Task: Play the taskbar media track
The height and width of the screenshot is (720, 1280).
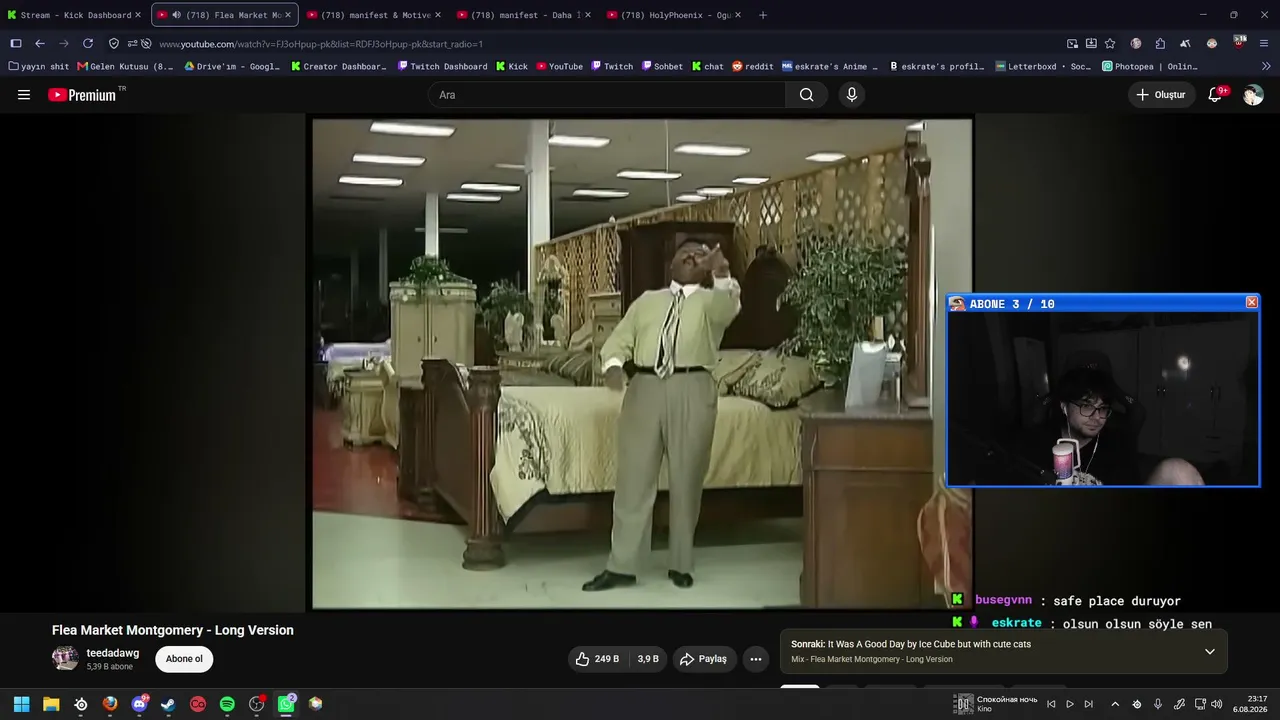Action: click(1070, 704)
